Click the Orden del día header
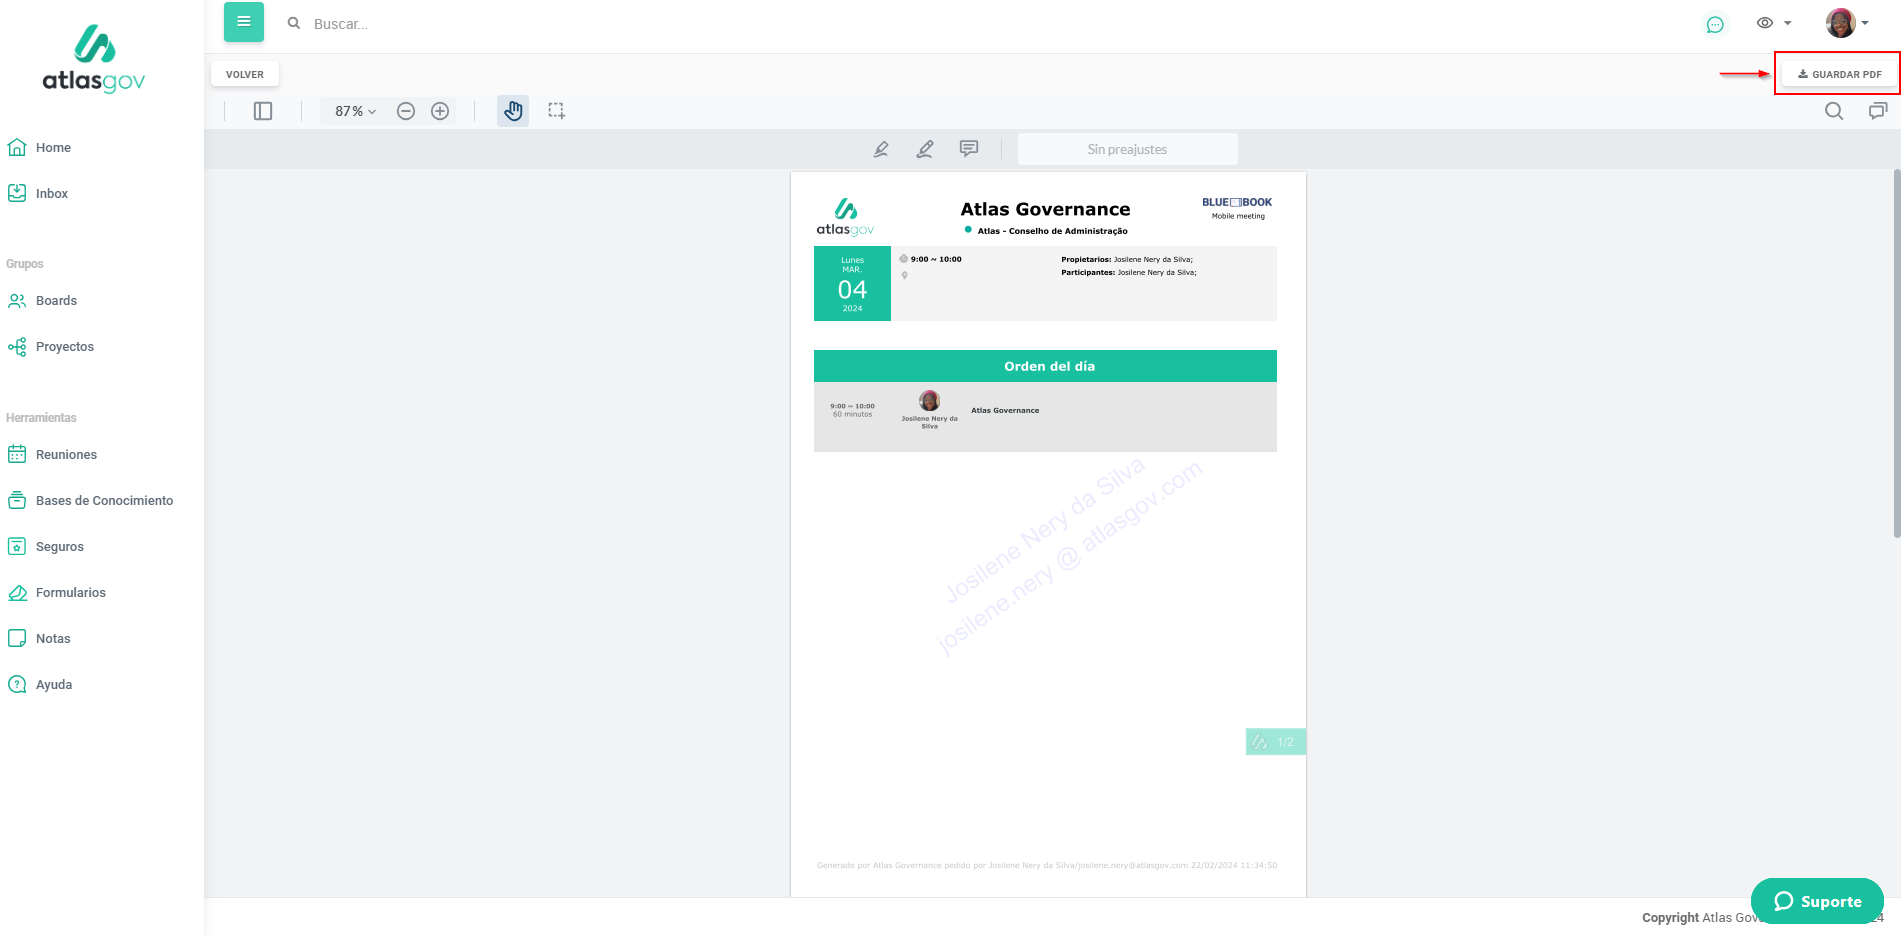Image resolution: width=1901 pixels, height=937 pixels. [x=1045, y=366]
